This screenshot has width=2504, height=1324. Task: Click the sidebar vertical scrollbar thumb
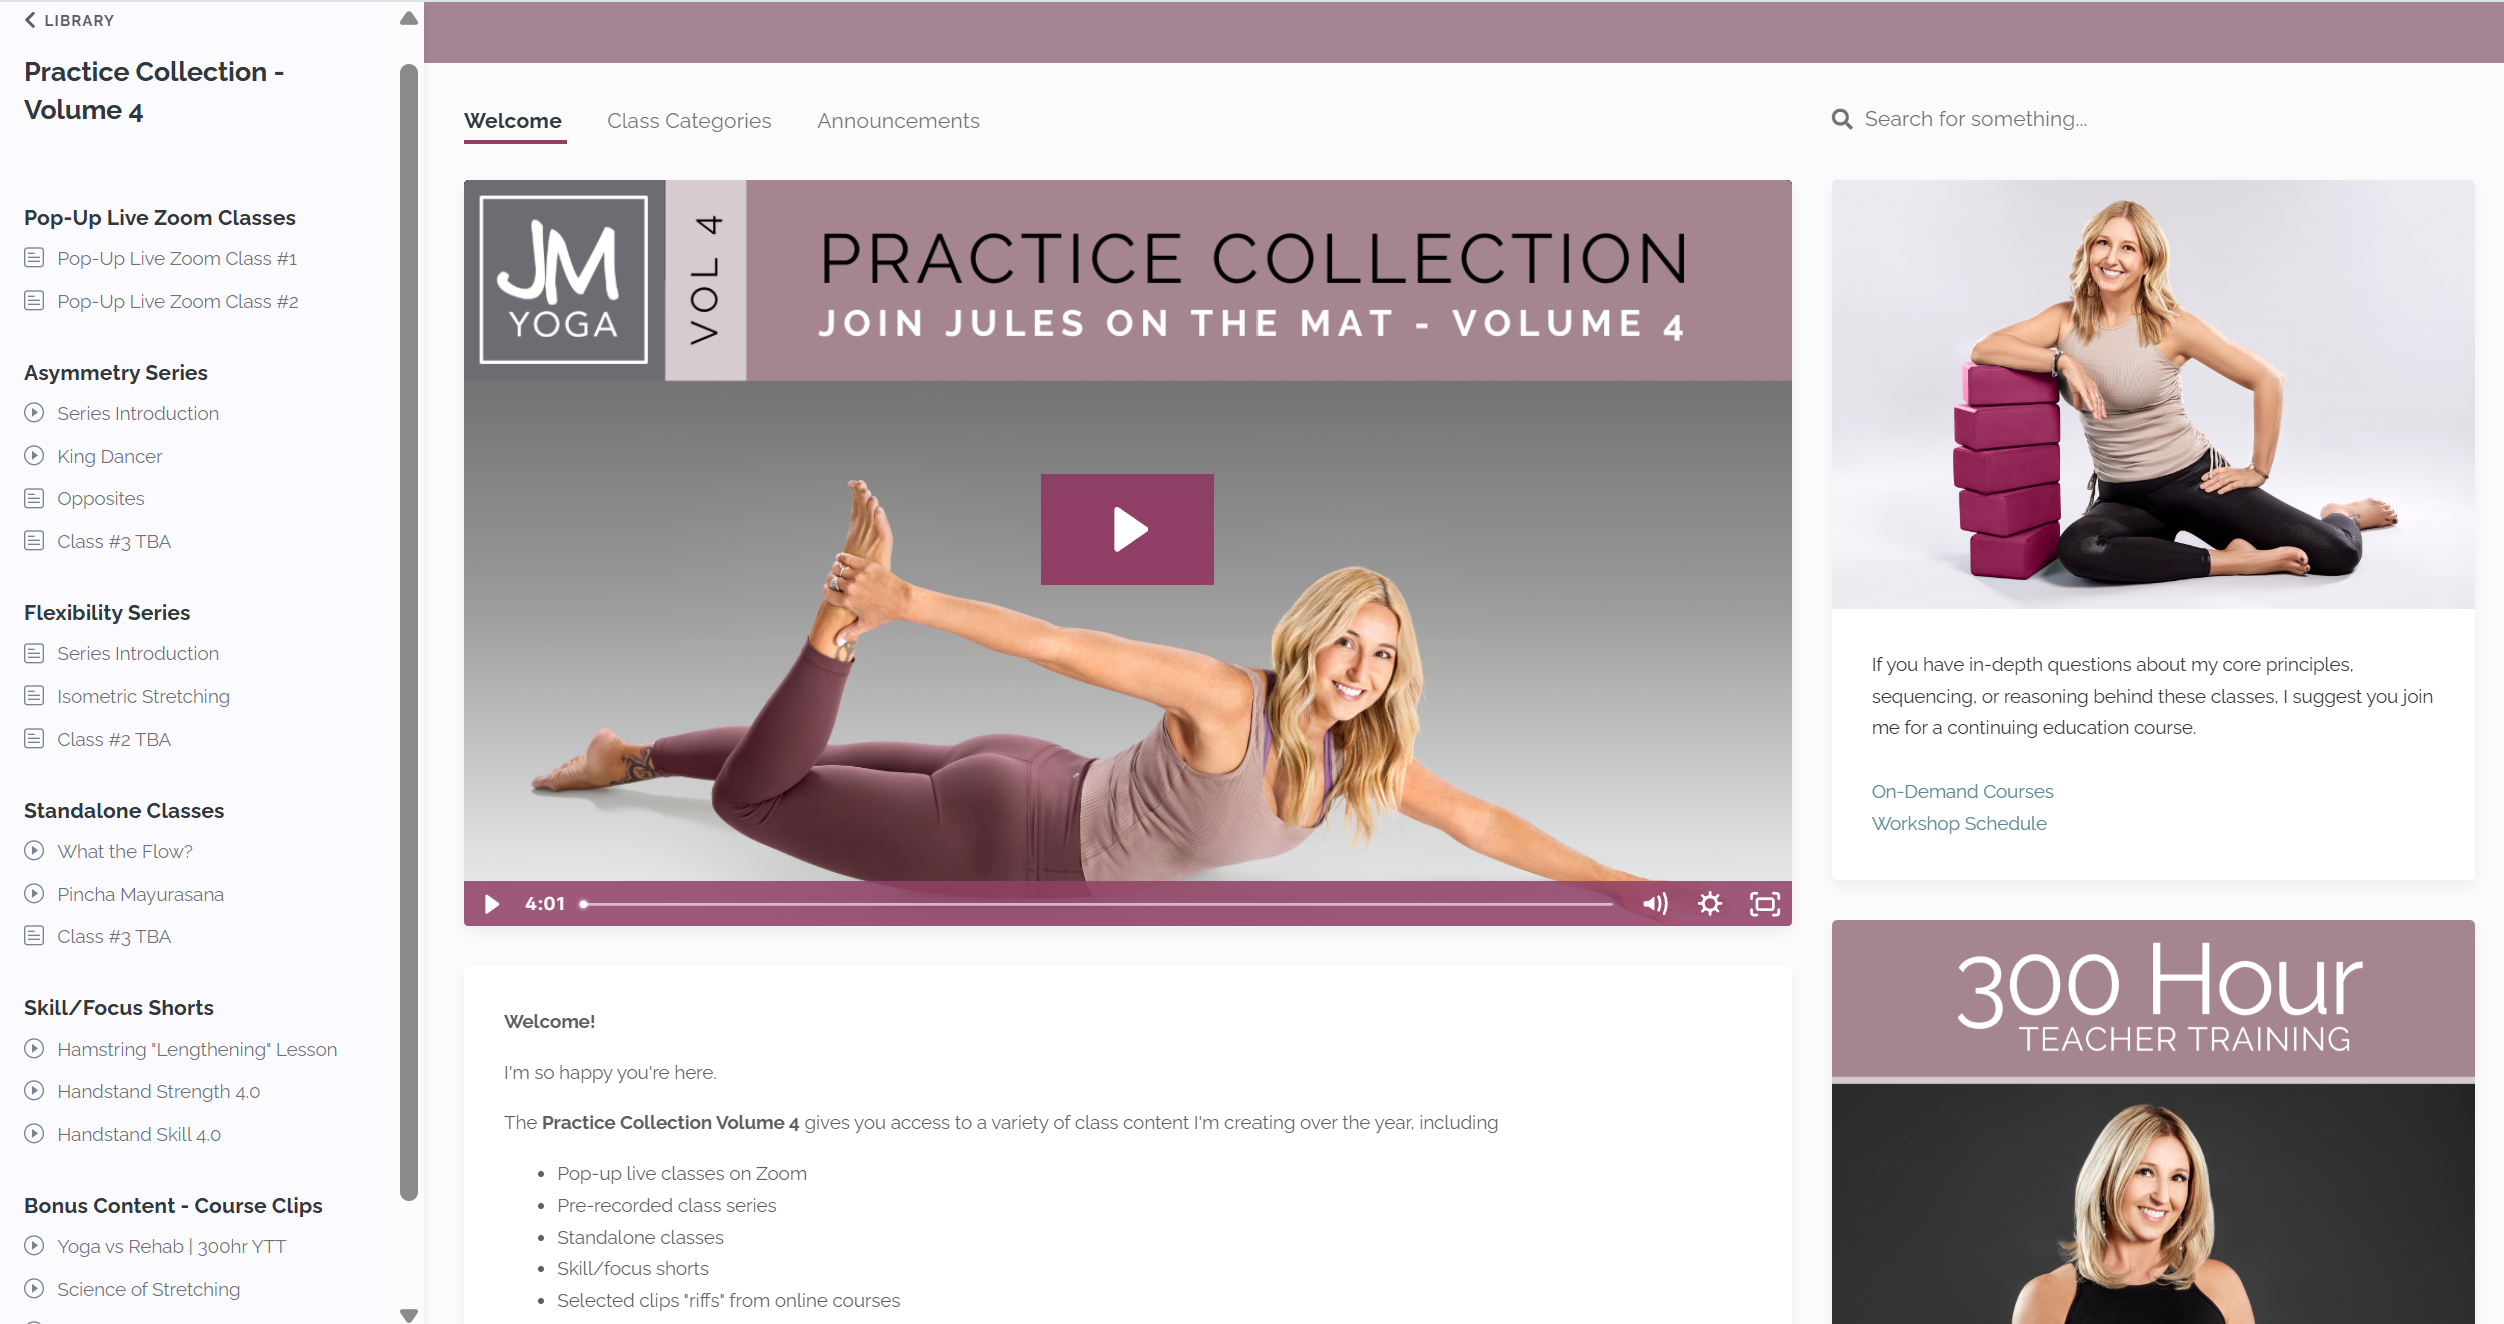pos(408,632)
